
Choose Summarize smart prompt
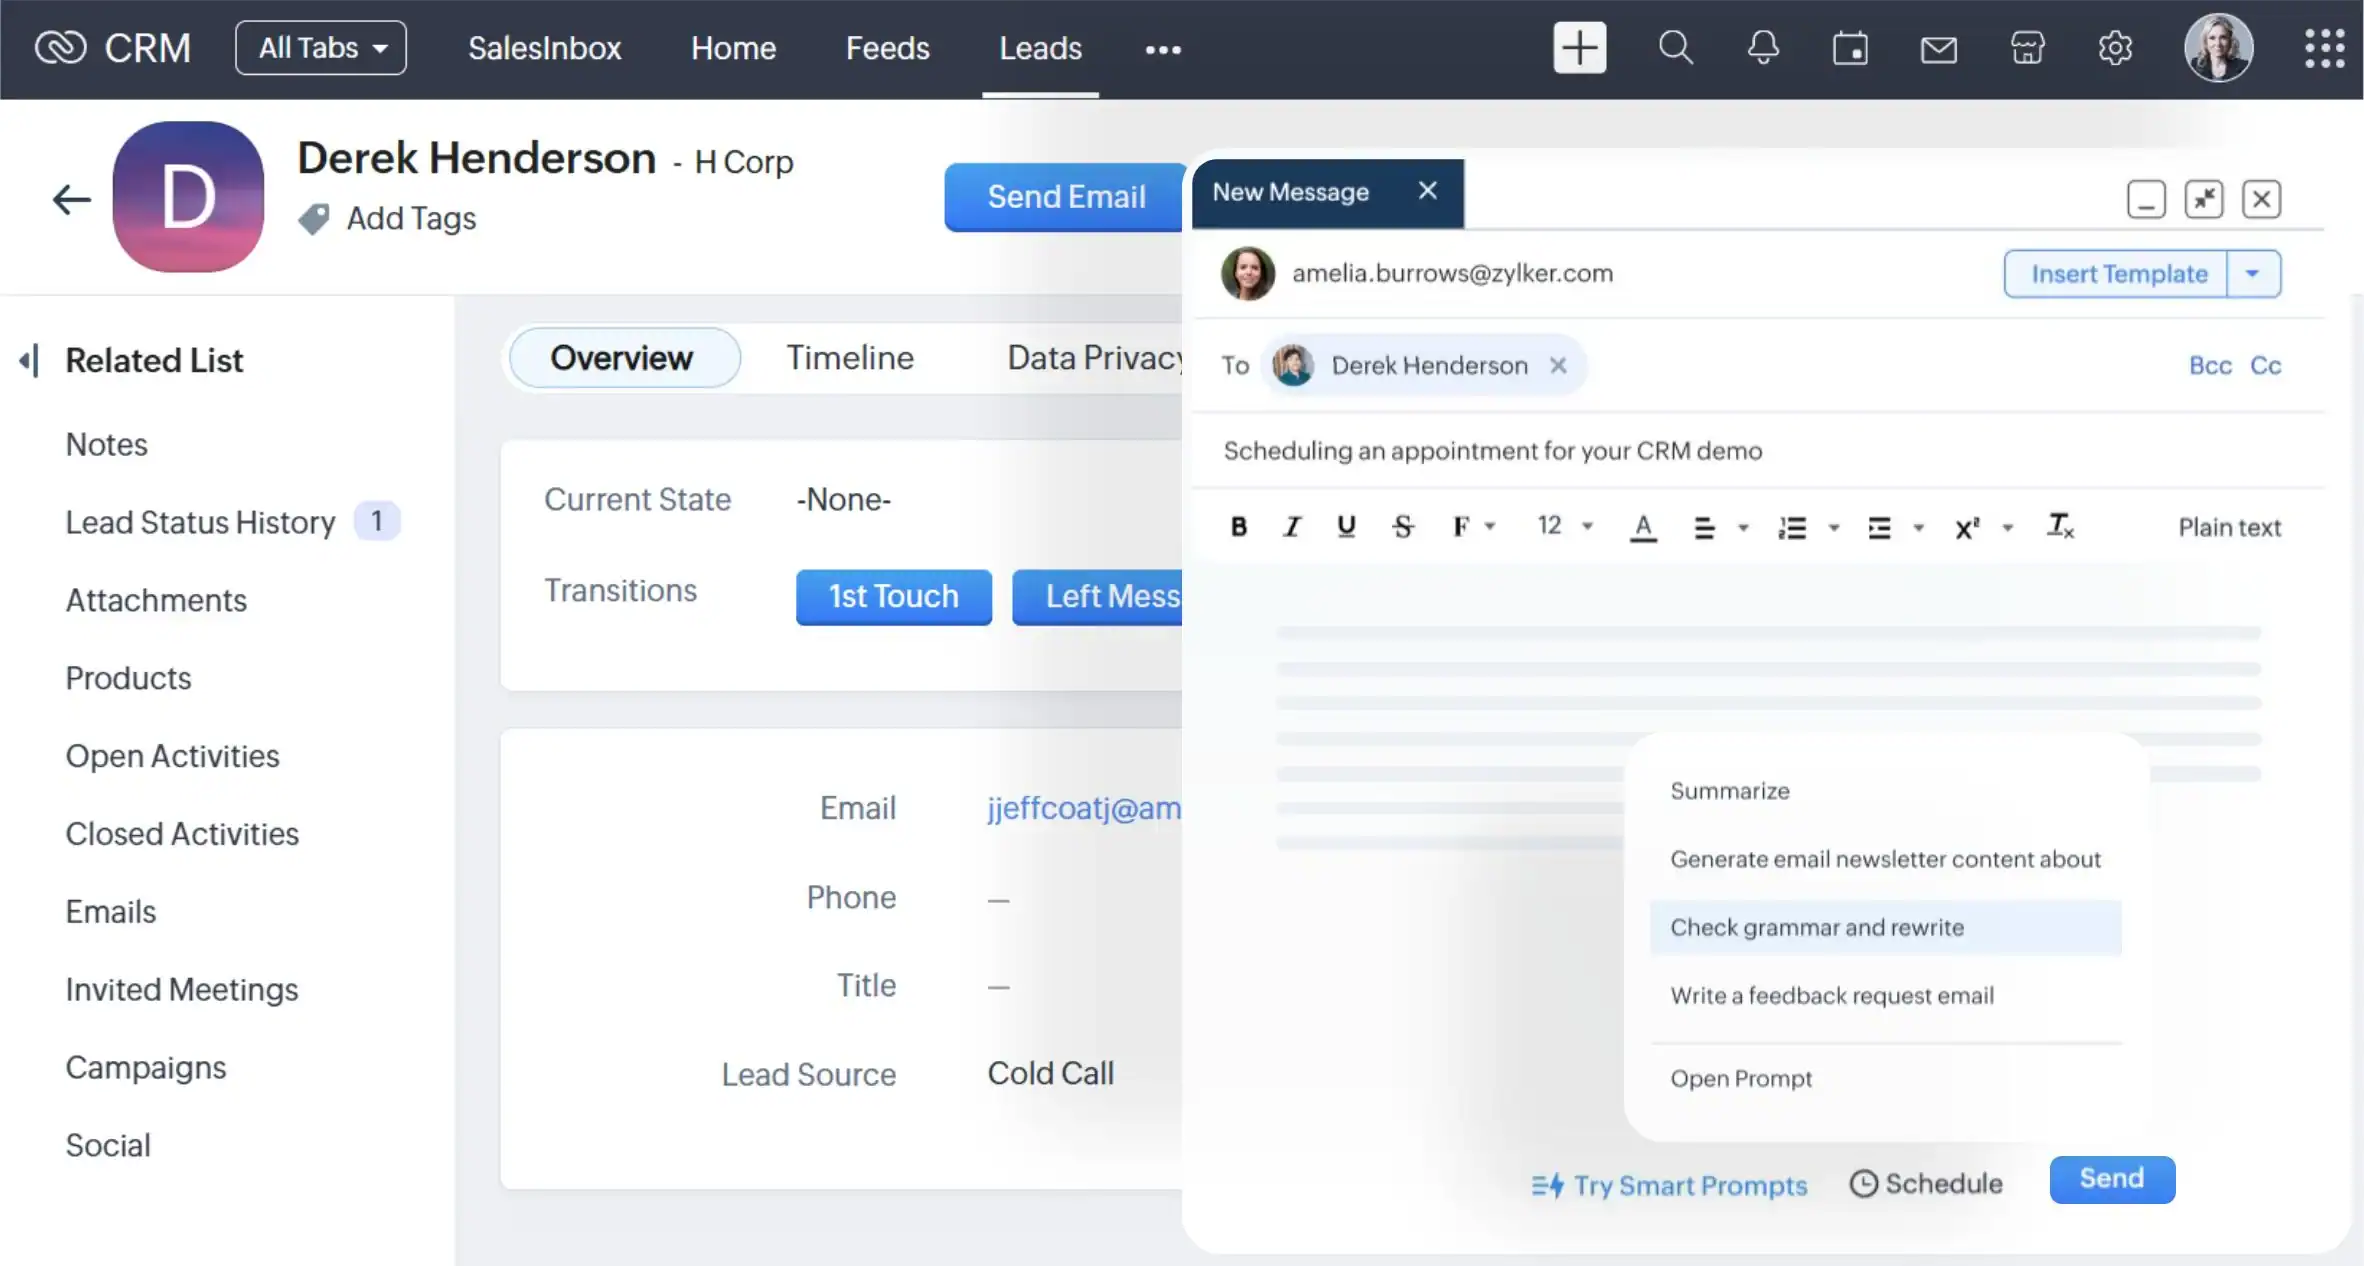[x=1729, y=790]
